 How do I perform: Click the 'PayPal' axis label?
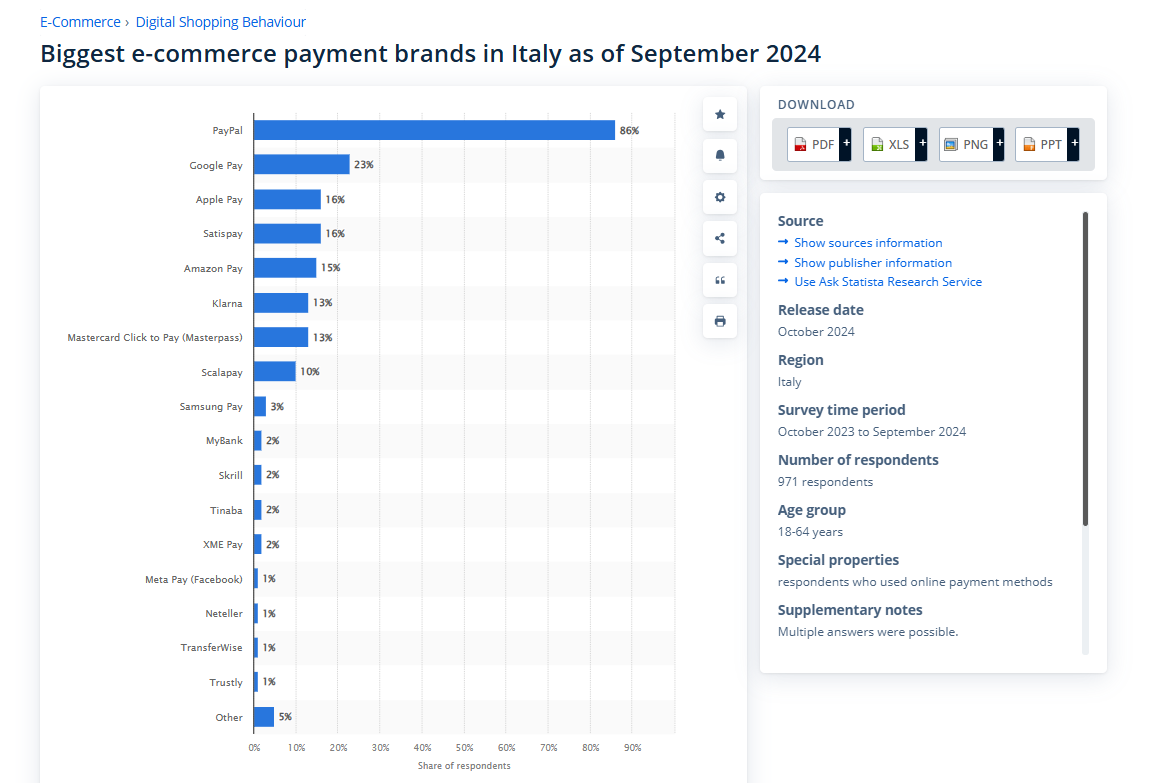[227, 130]
